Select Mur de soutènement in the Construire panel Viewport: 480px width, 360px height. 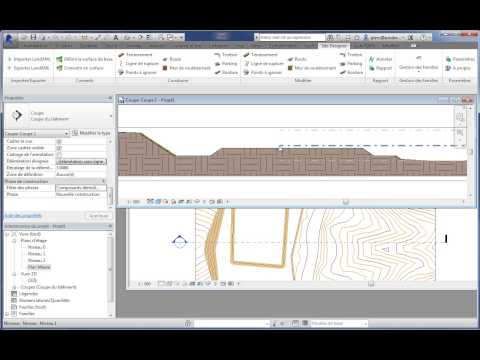click(187, 68)
